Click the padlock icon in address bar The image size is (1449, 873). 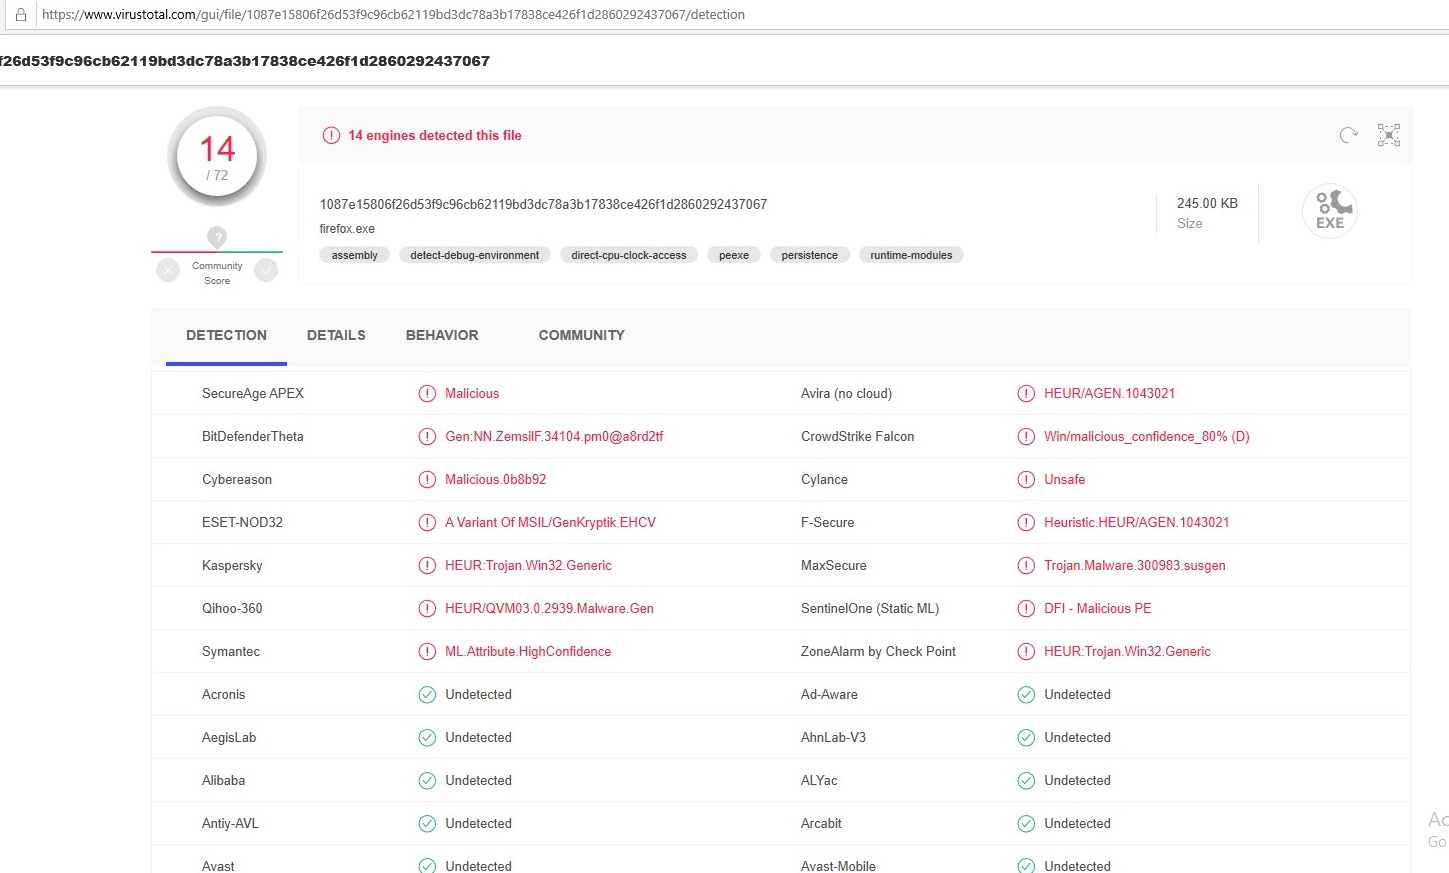pos(20,14)
